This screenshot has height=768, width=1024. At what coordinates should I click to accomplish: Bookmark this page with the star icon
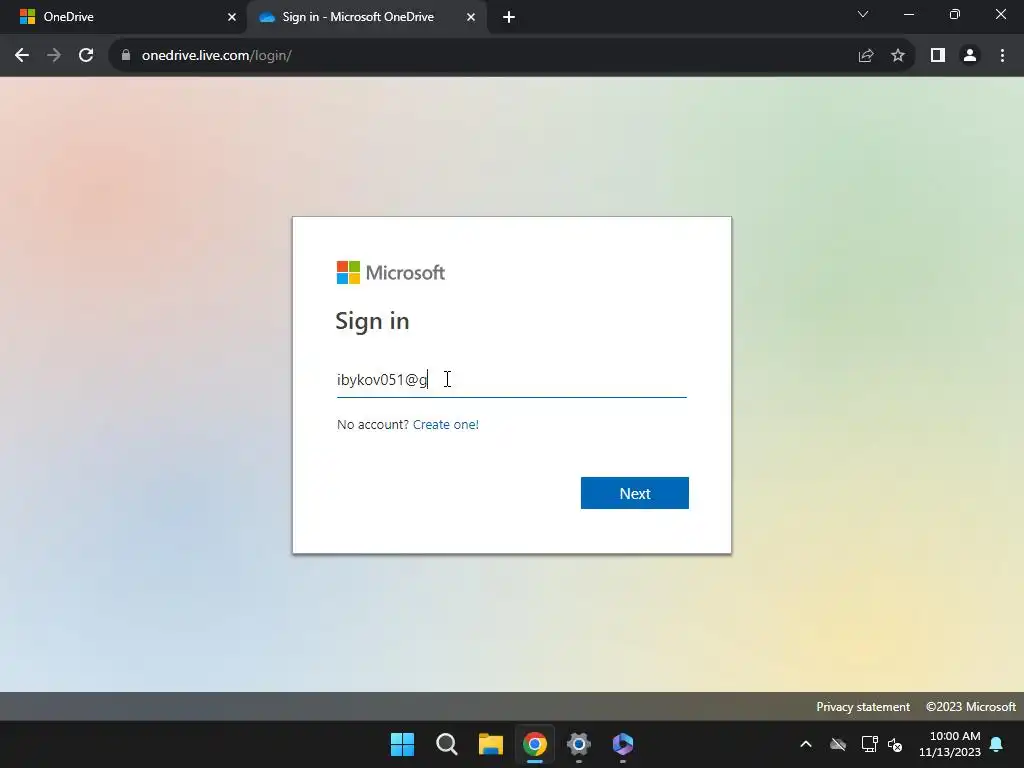pyautogui.click(x=898, y=56)
